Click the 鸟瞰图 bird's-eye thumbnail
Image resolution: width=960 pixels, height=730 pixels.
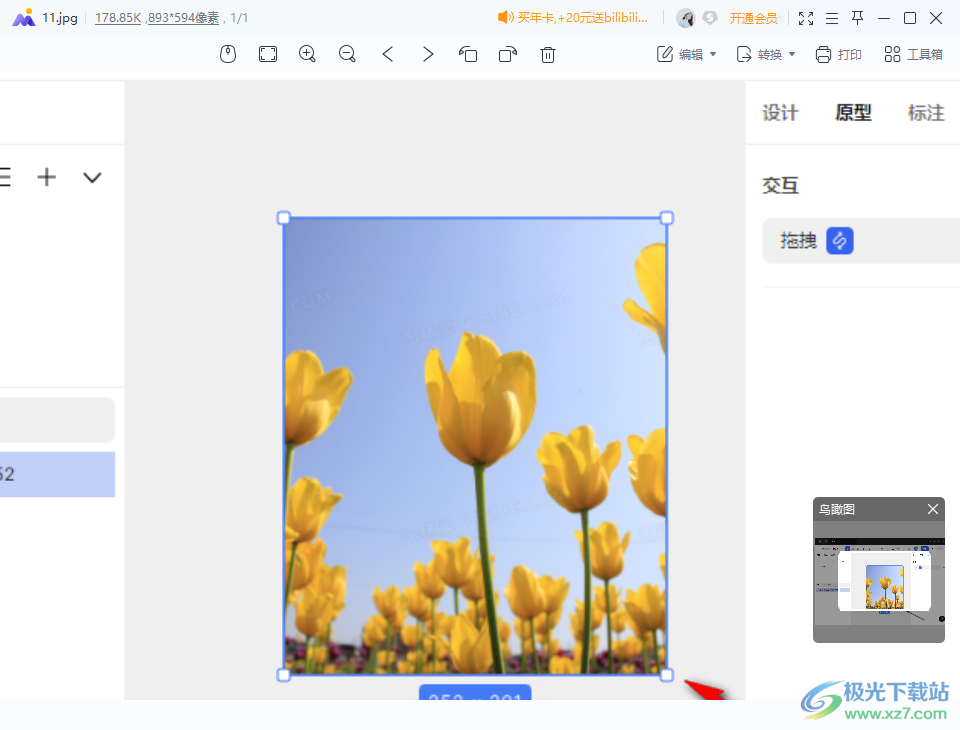(878, 582)
